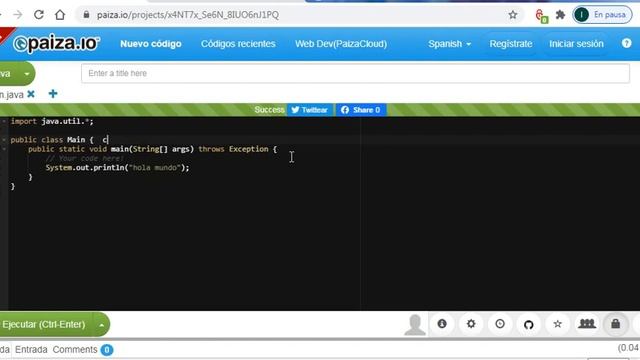Add a new file with plus icon
The width and height of the screenshot is (640, 360).
[53, 94]
